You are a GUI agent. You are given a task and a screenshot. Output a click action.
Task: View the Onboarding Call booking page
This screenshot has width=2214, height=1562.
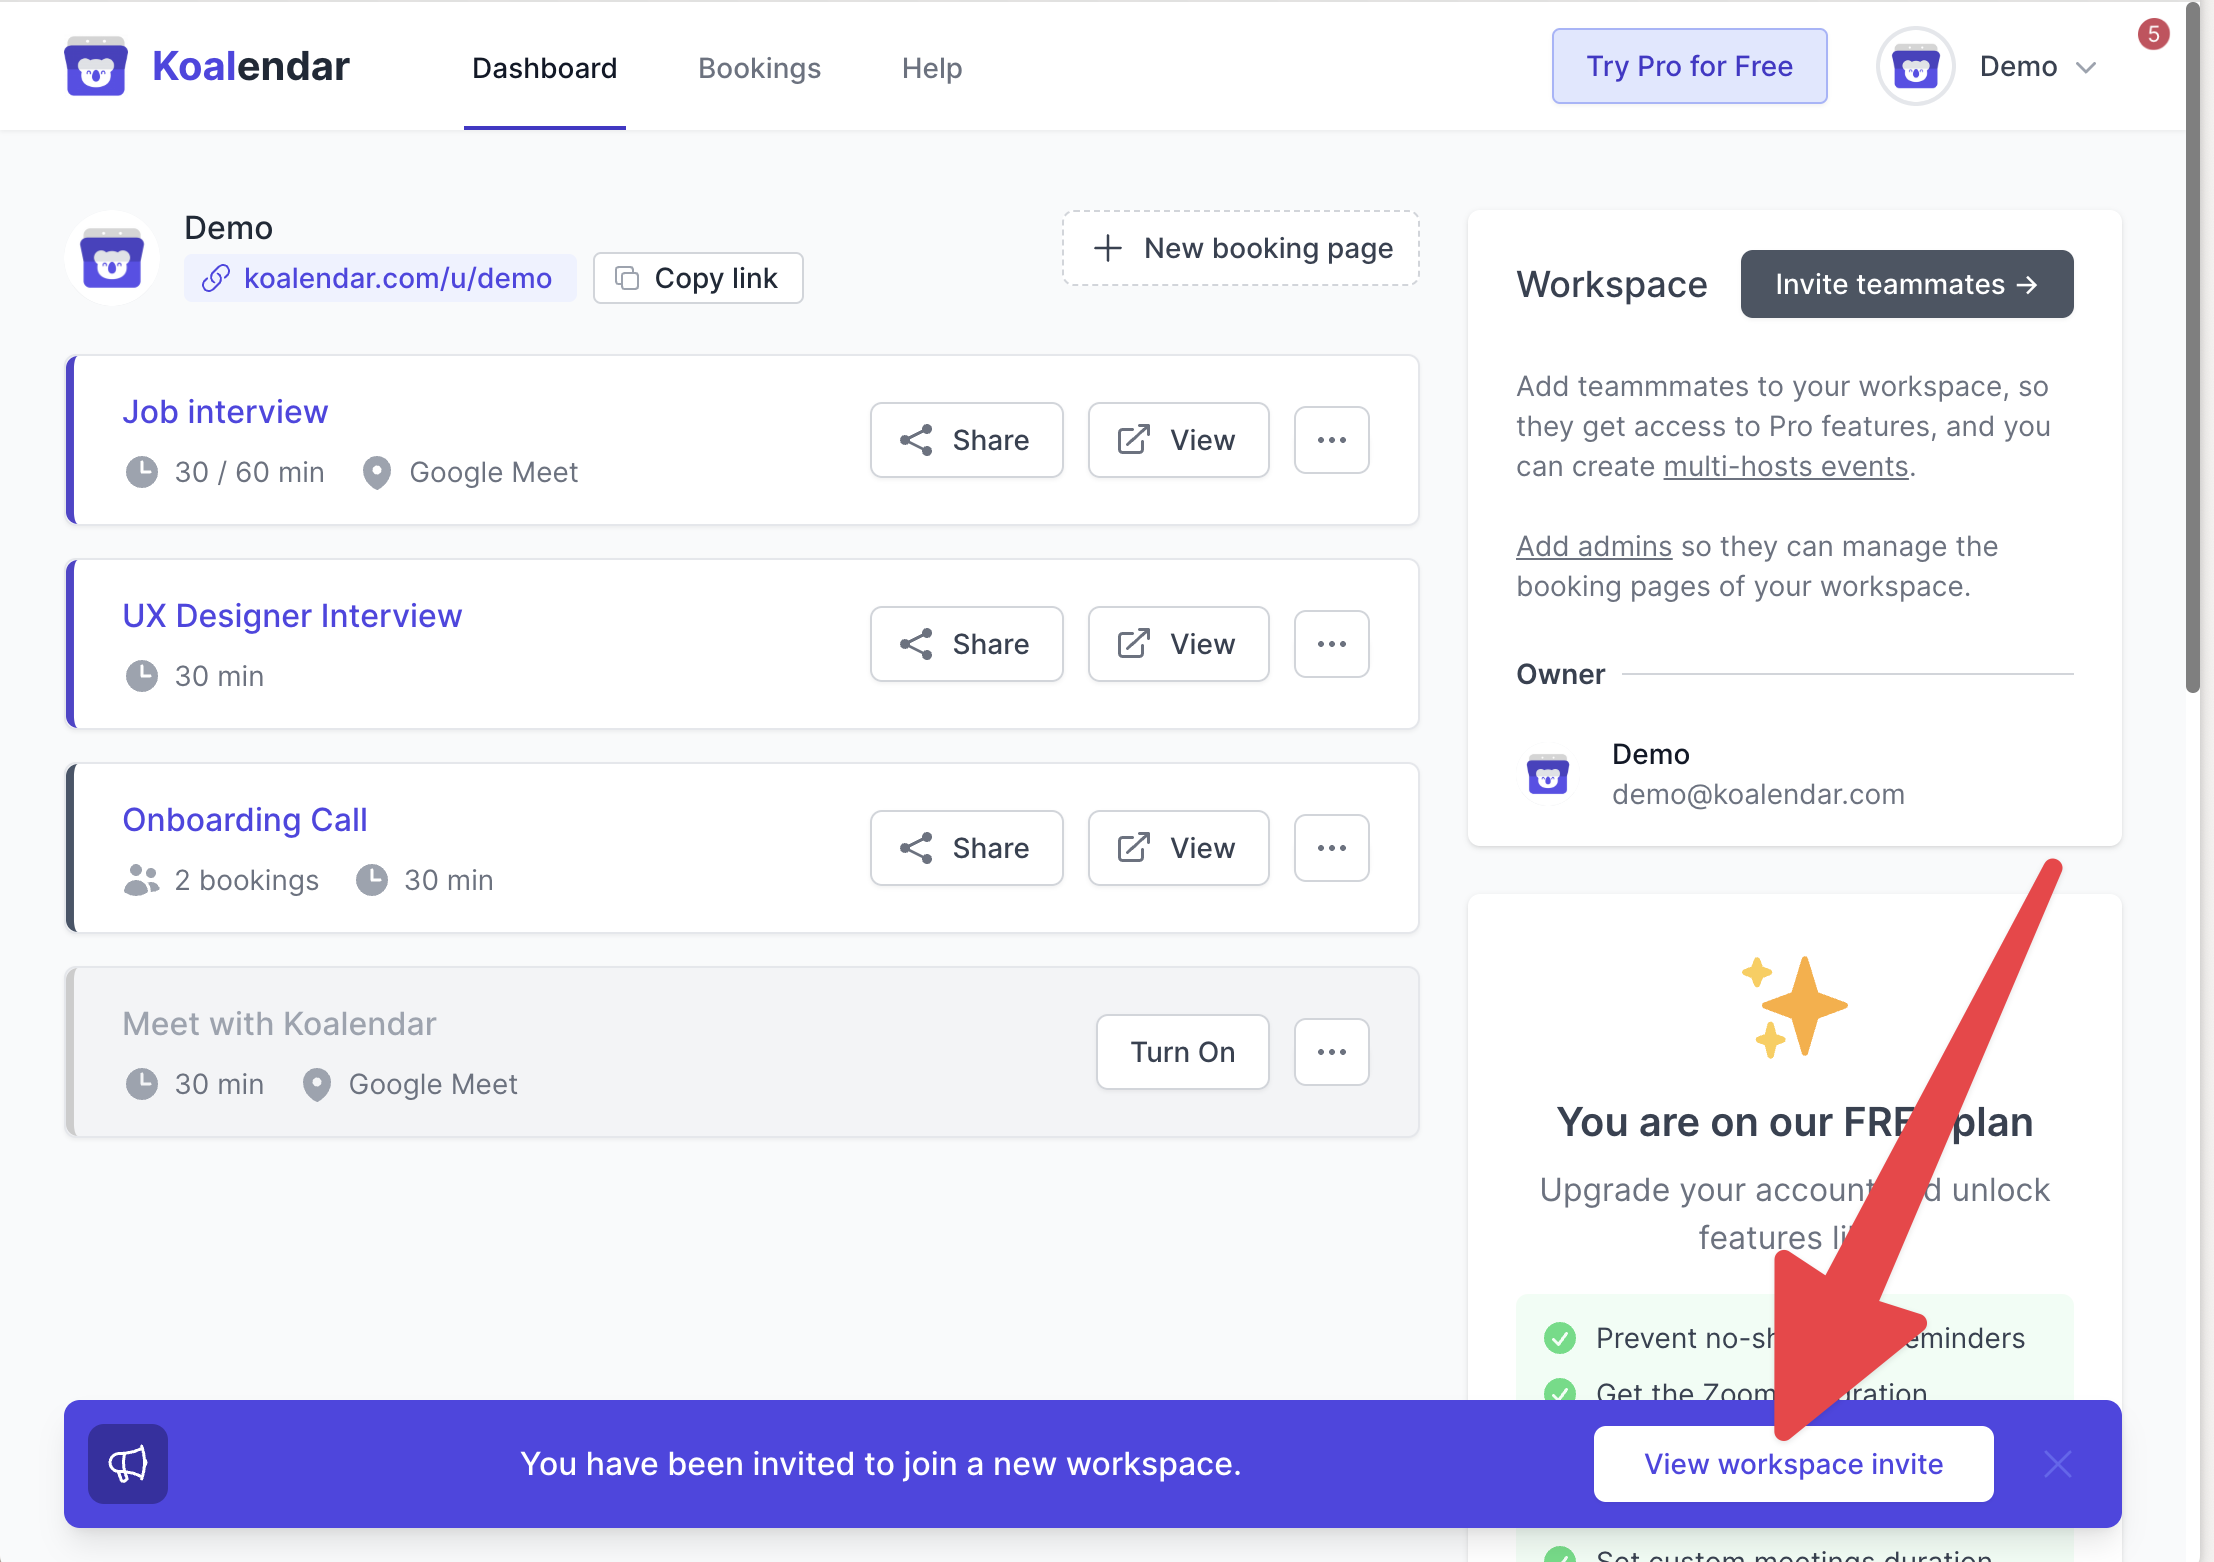pyautogui.click(x=1178, y=848)
